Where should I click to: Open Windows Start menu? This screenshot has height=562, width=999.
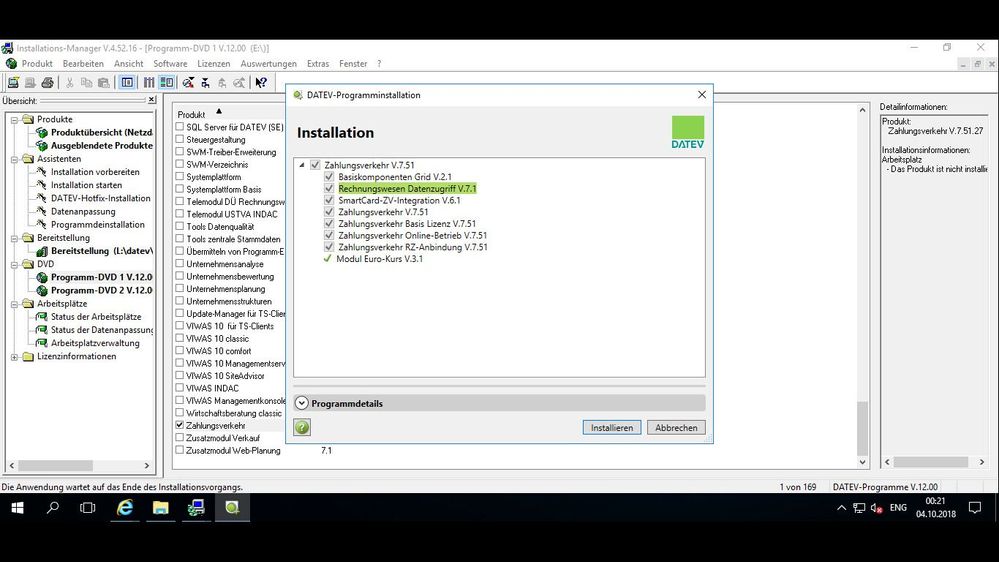coord(17,508)
